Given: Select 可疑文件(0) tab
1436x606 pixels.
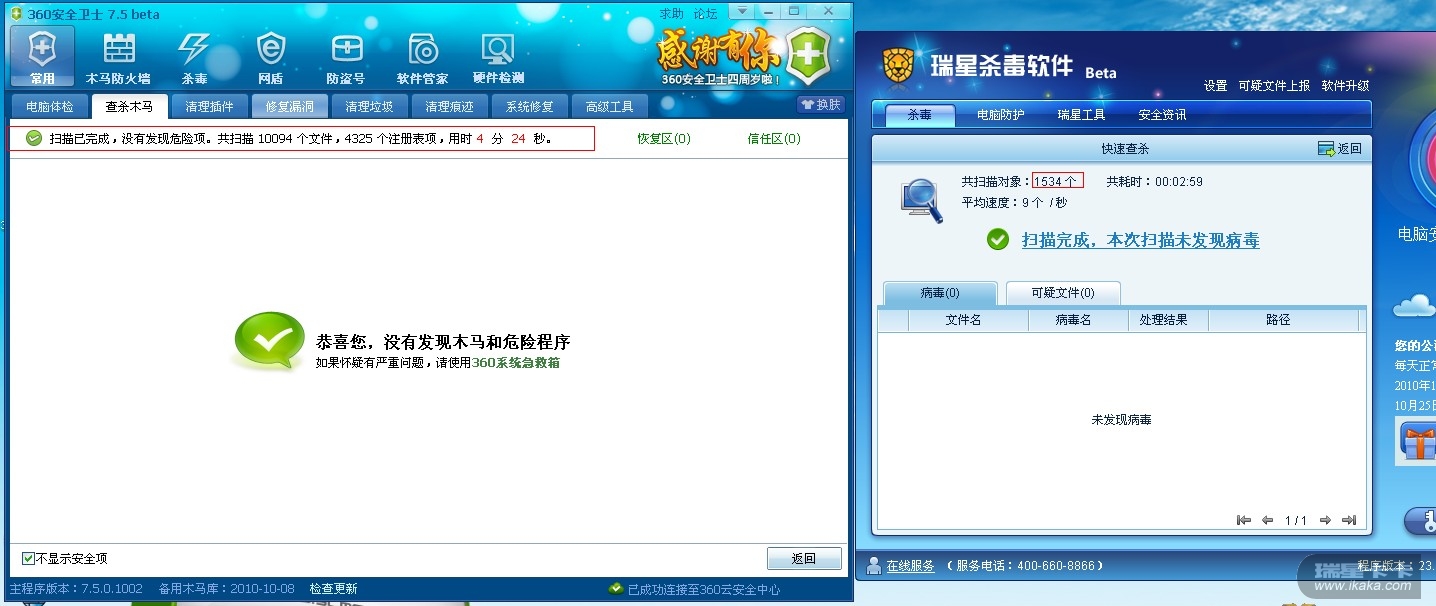Looking at the screenshot, I should [x=1063, y=293].
